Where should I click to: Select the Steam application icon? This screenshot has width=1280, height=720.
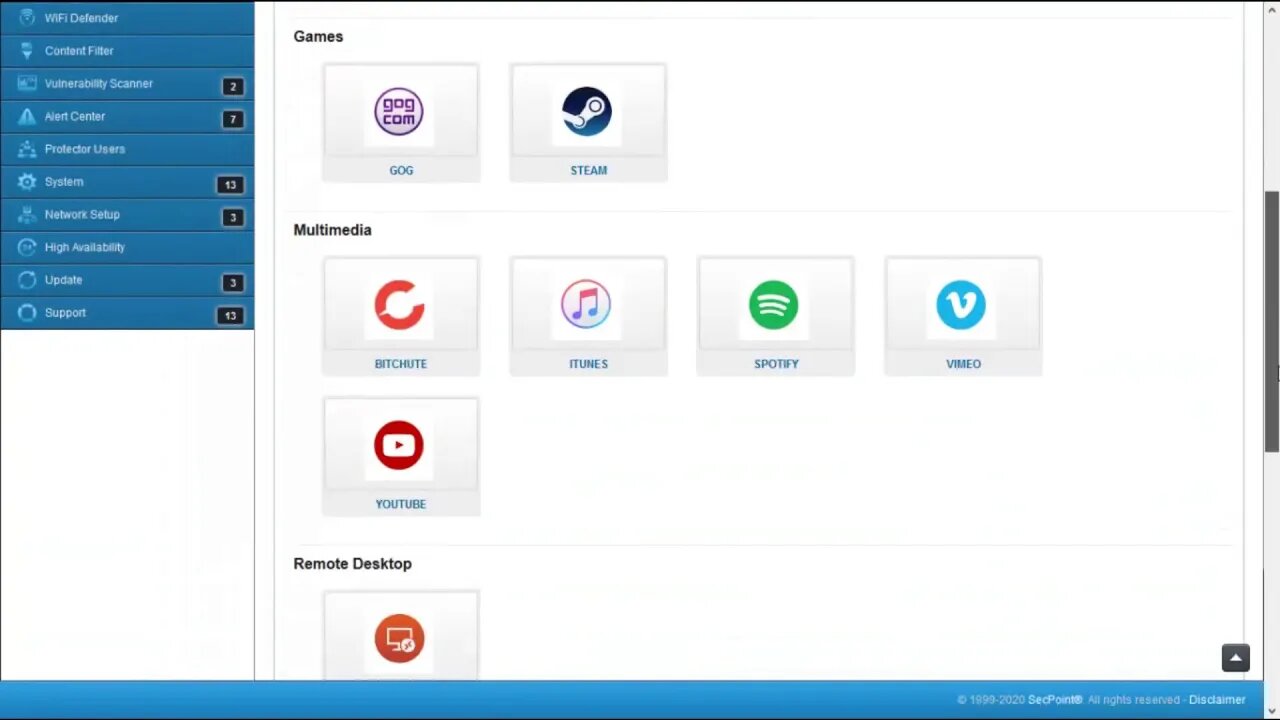pos(587,111)
